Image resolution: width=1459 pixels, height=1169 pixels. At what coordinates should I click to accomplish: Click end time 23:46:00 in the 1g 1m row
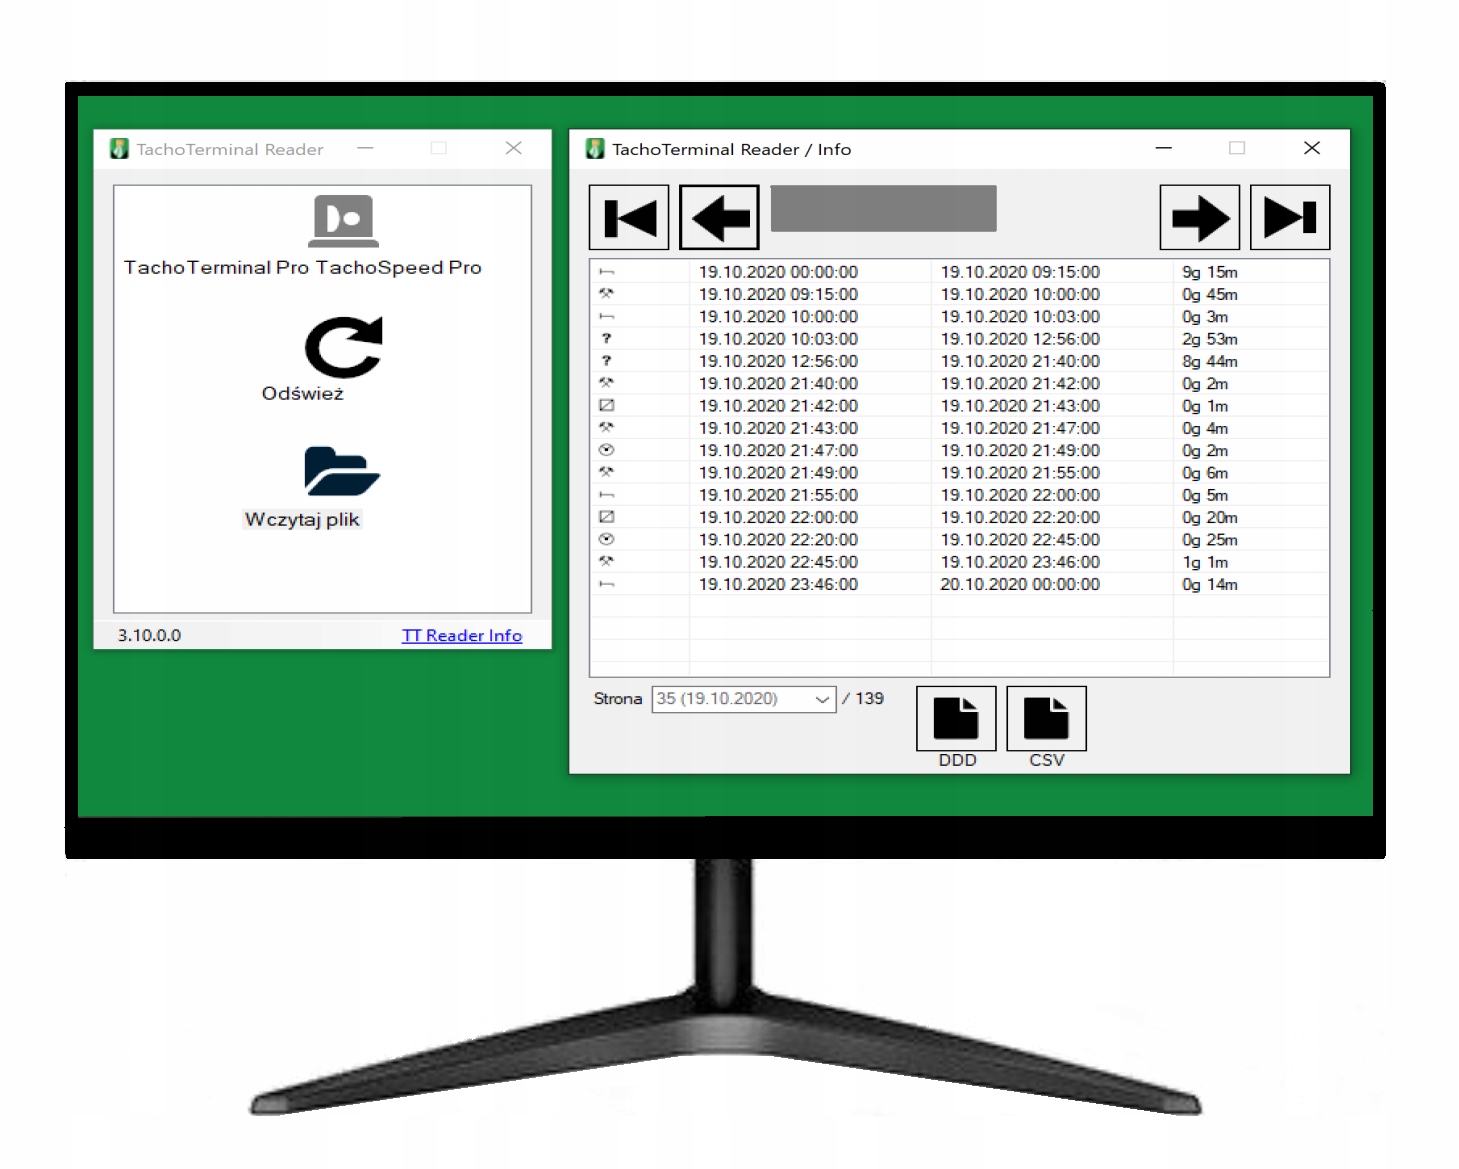[x=1020, y=562]
